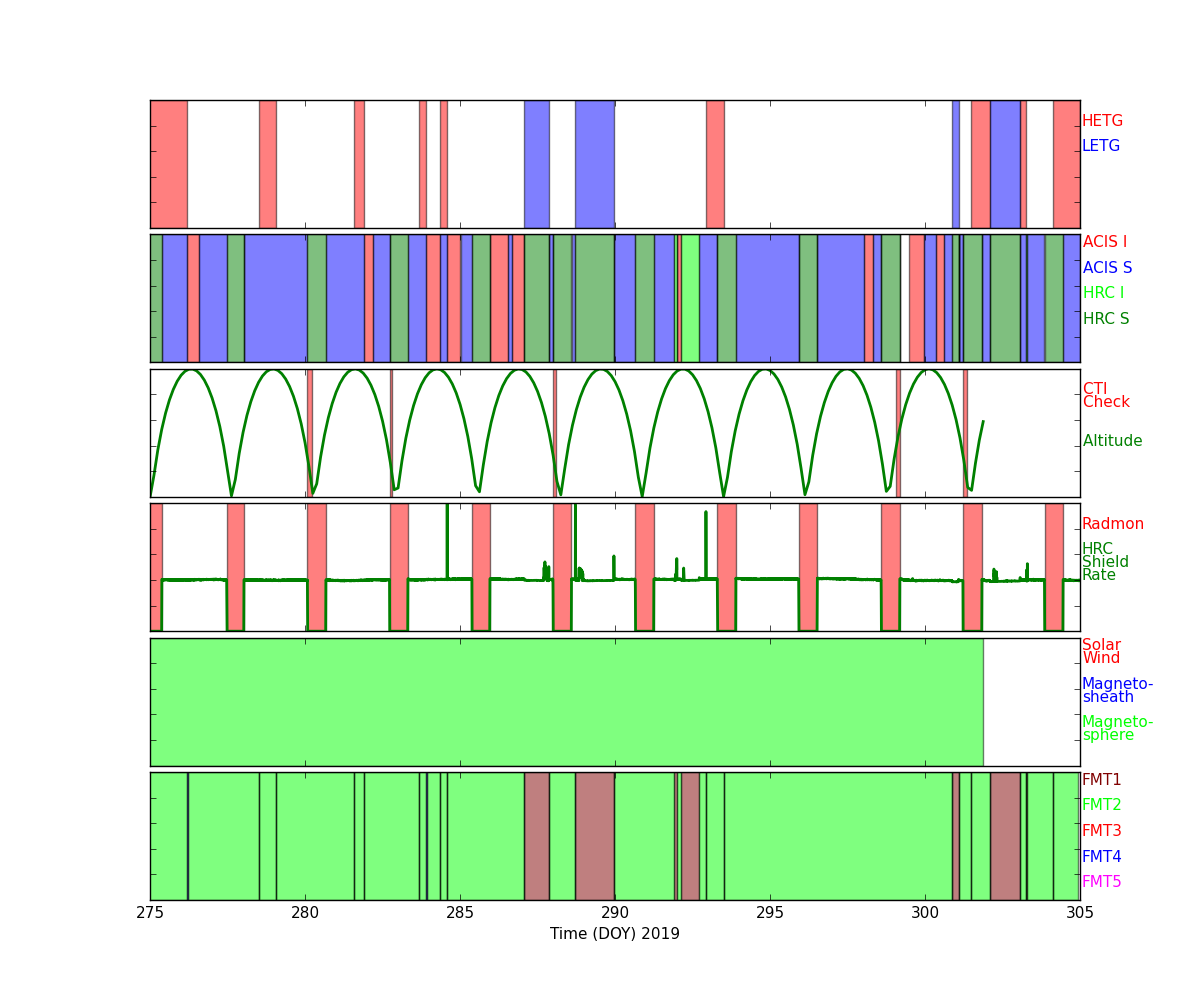This screenshot has height=1000, width=1200.
Task: Click the CTI Check legend label
Action: coord(1105,395)
